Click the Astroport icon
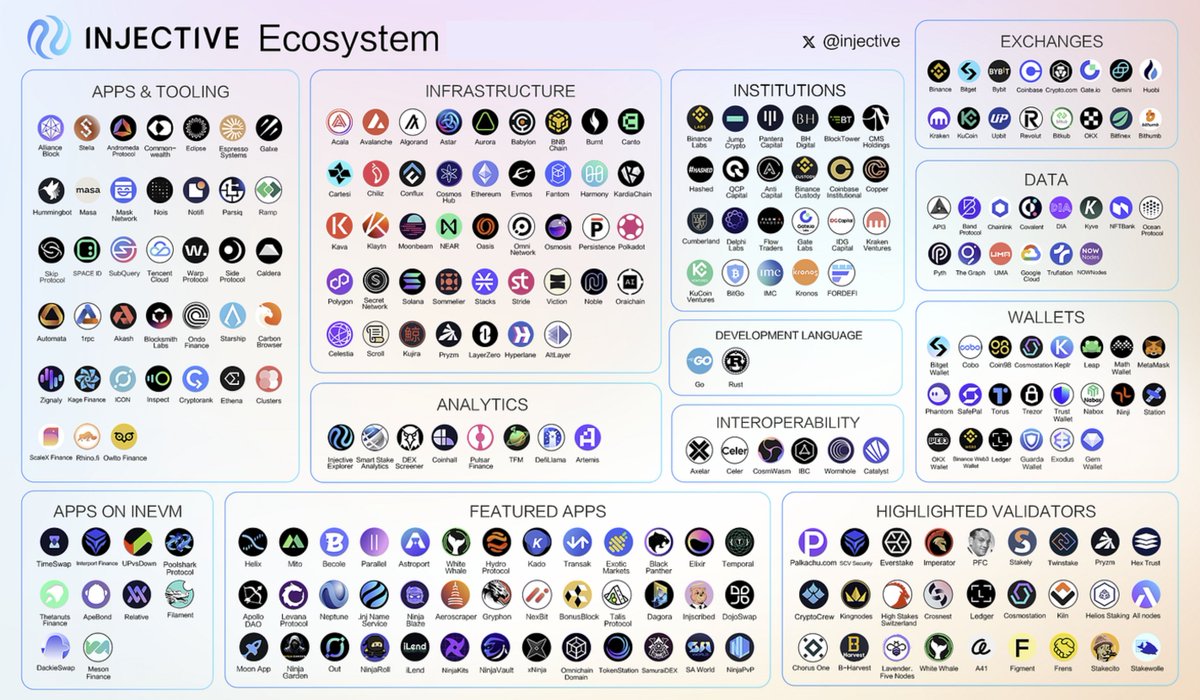The height and width of the screenshot is (700, 1200). pos(415,542)
